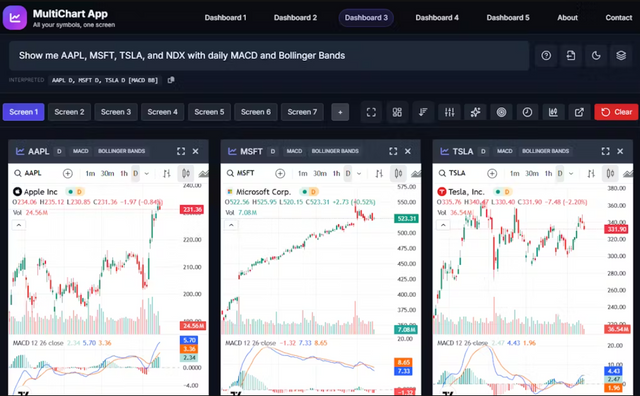Viewport: 640px width, 396px height.
Task: Select 30m interval on MSFT chart
Action: pos(320,174)
